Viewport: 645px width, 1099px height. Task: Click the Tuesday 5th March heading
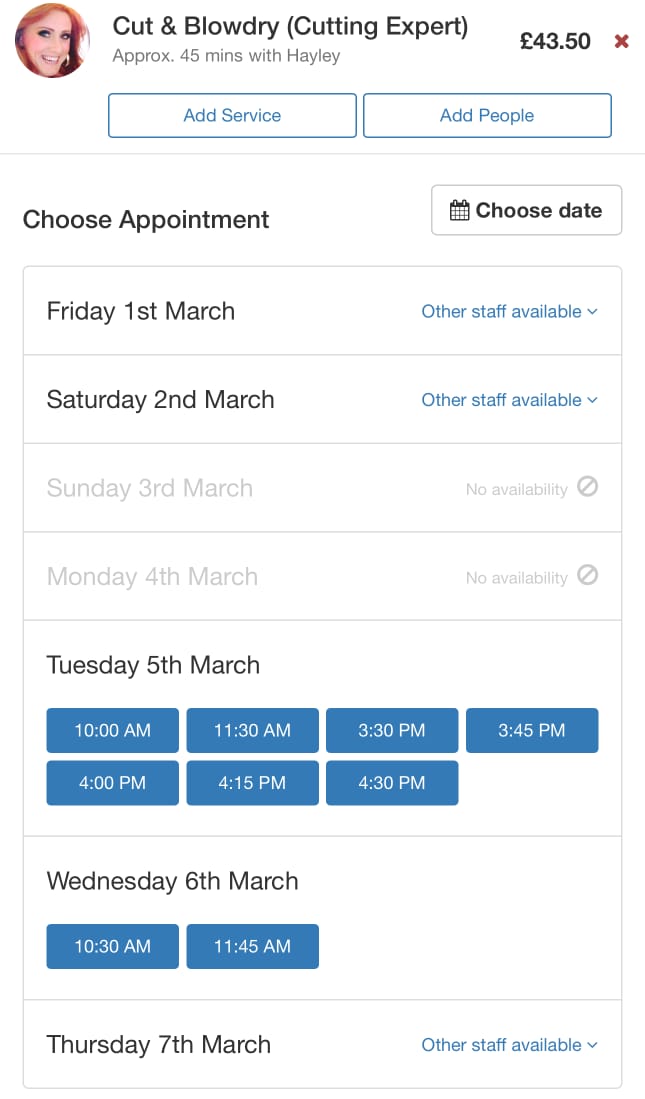pos(153,666)
